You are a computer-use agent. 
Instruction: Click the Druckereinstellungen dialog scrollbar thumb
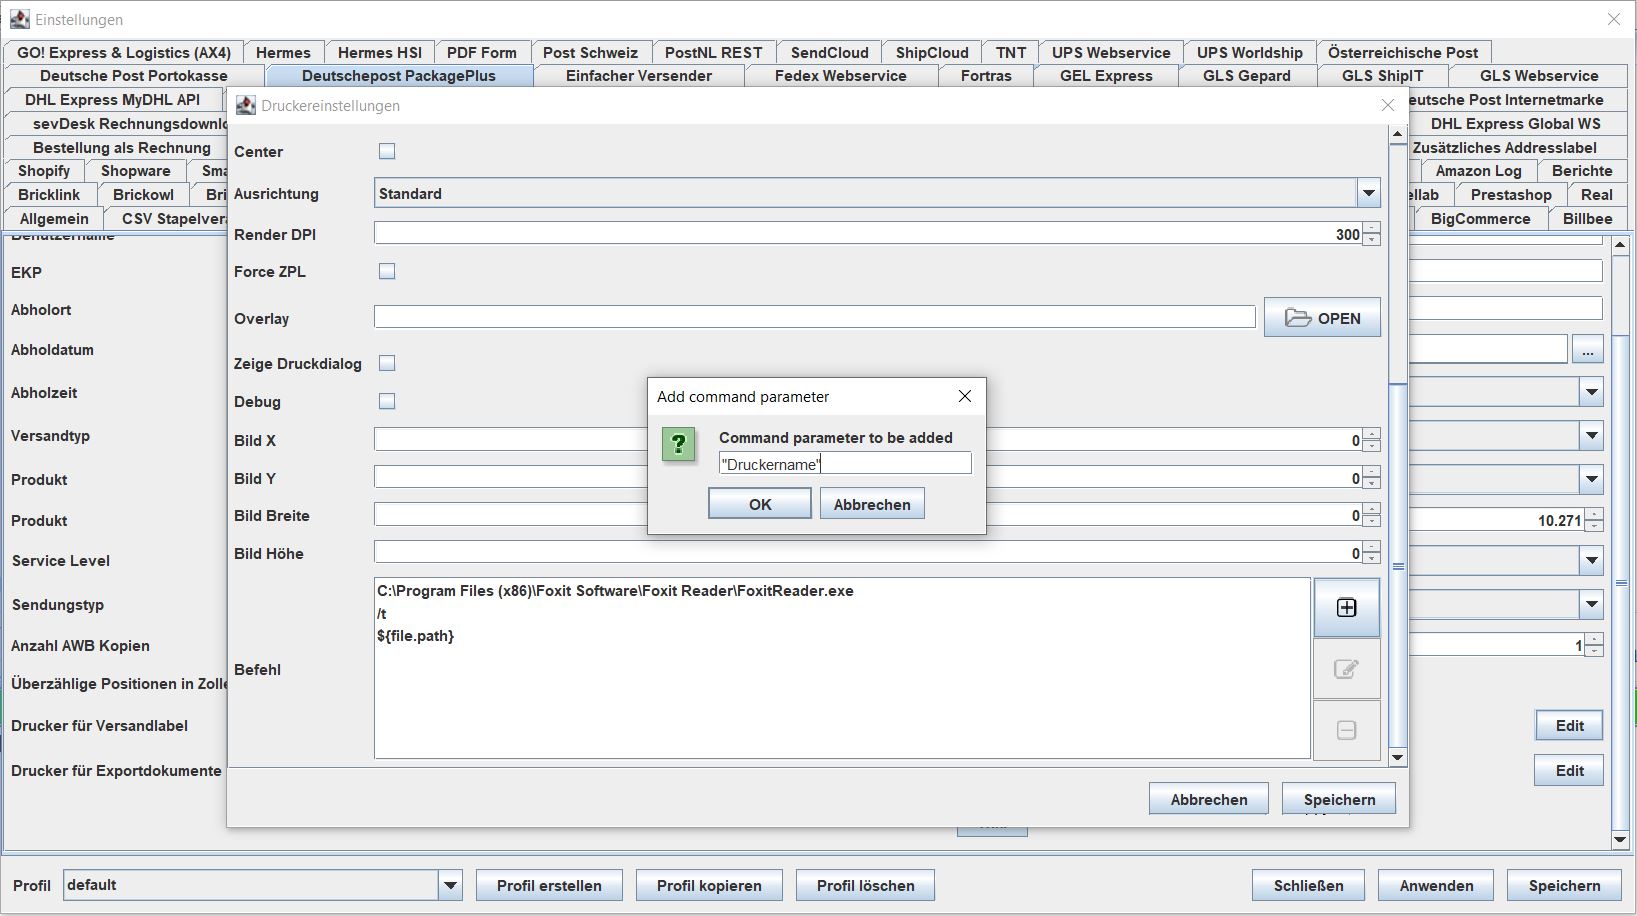(1398, 566)
